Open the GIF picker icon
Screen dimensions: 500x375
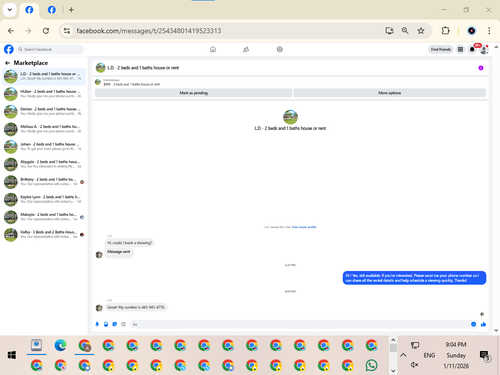click(x=123, y=324)
